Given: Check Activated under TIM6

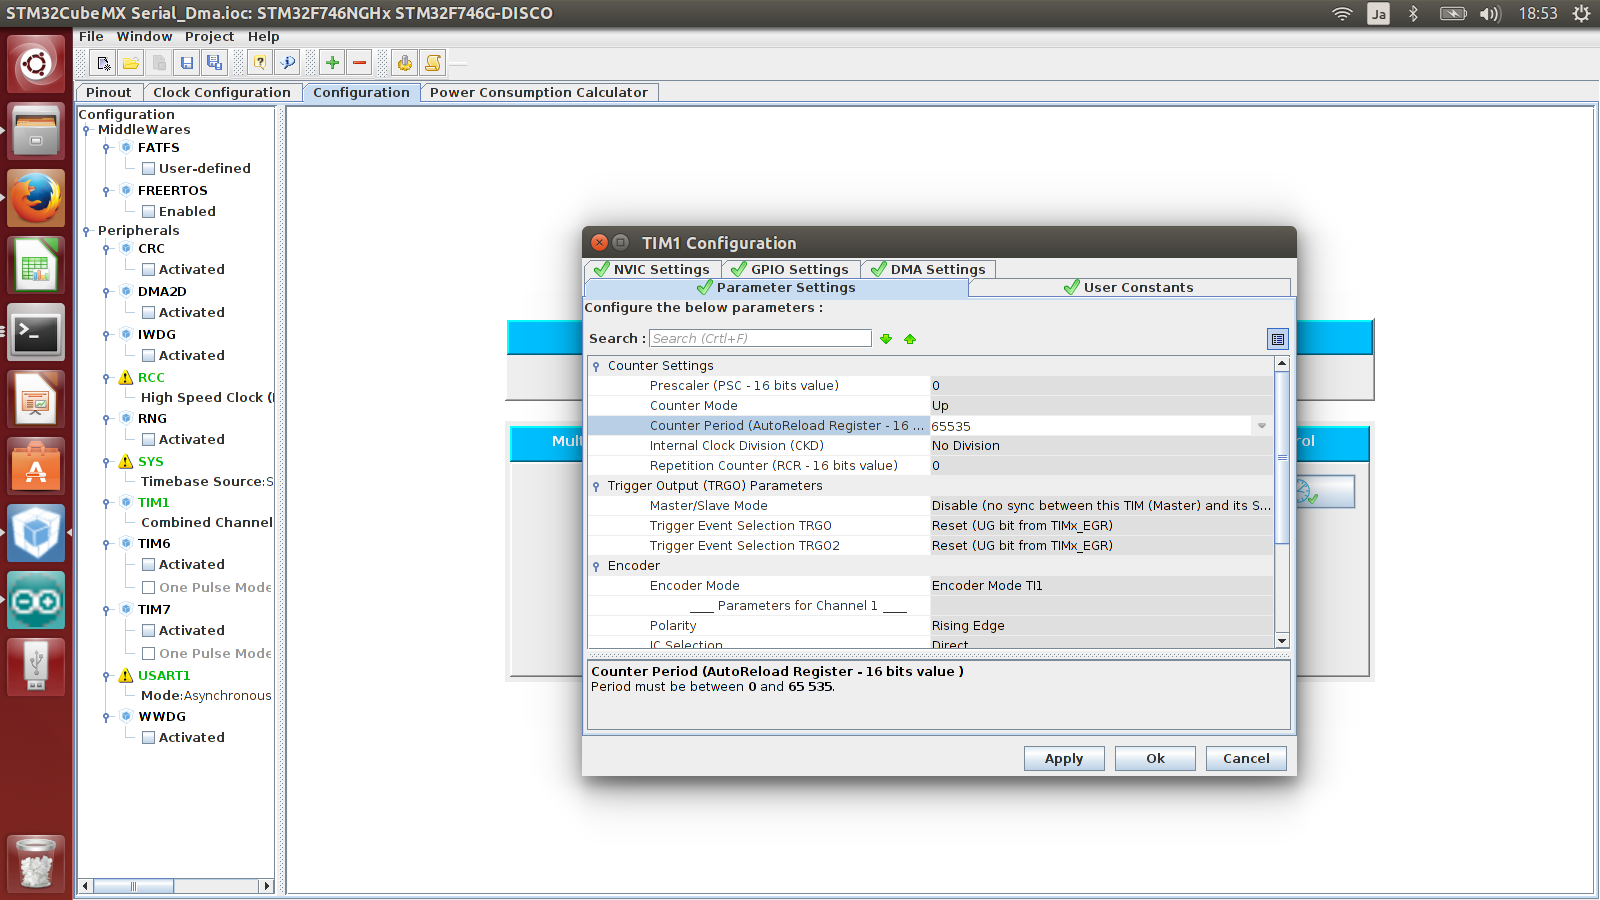Looking at the screenshot, I should click(148, 565).
